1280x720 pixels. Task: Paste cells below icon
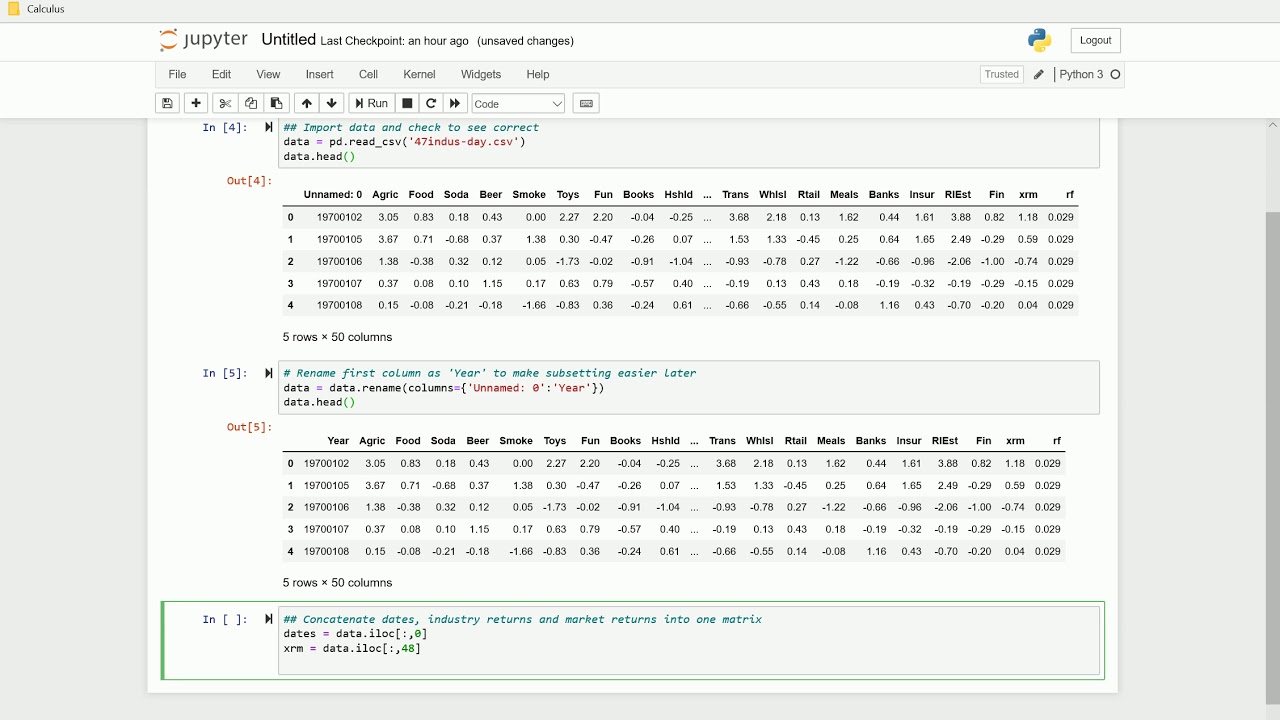click(x=277, y=103)
